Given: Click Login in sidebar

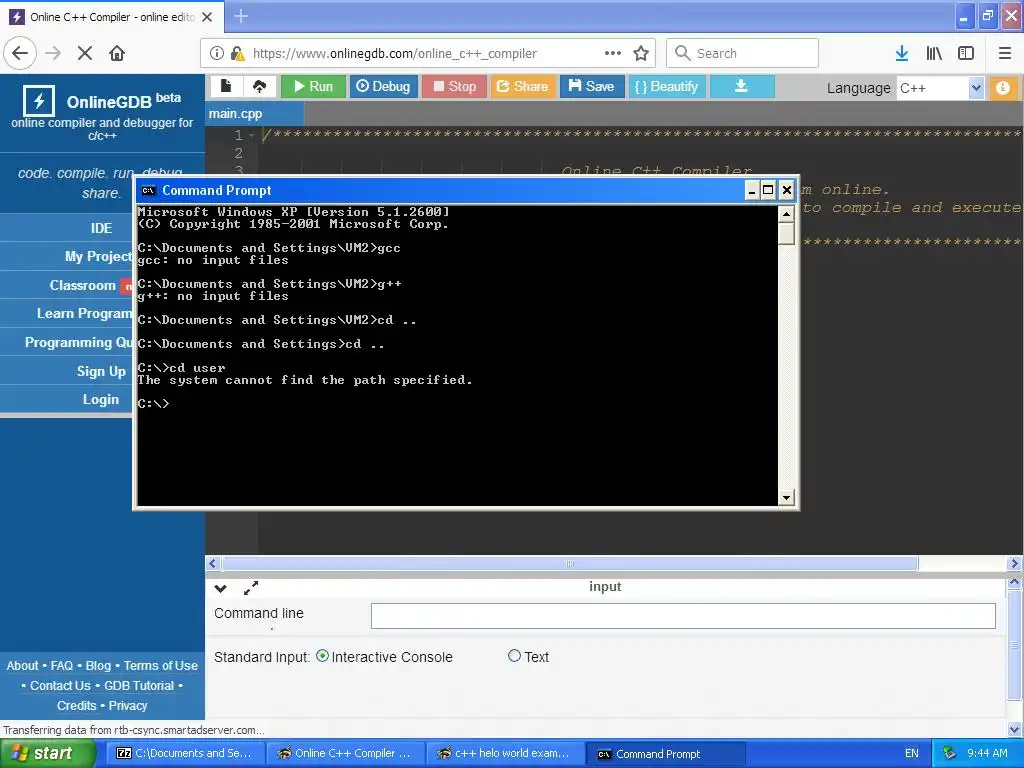Looking at the screenshot, I should [x=101, y=399].
